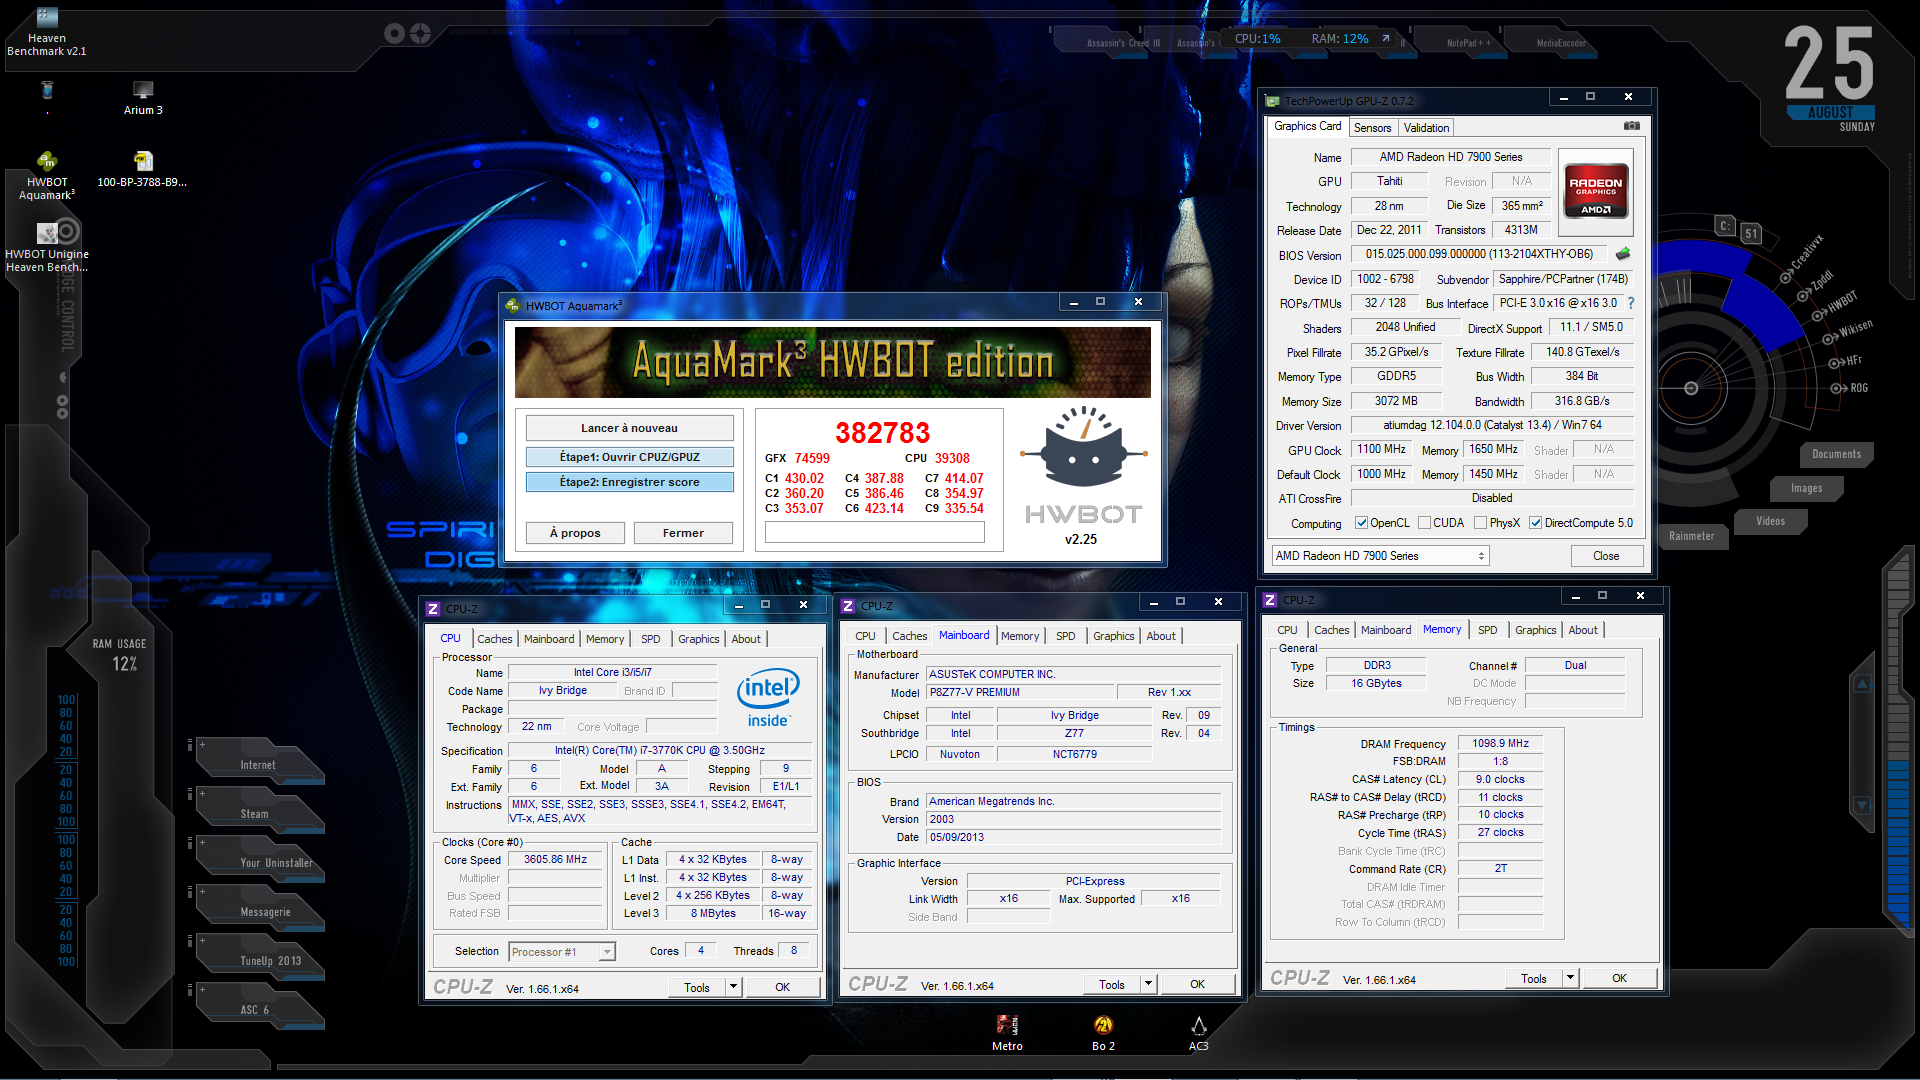Launch the HWBOT Aquamark3 desktop shortcut
Viewport: 1920px width, 1080px height.
tap(47, 176)
